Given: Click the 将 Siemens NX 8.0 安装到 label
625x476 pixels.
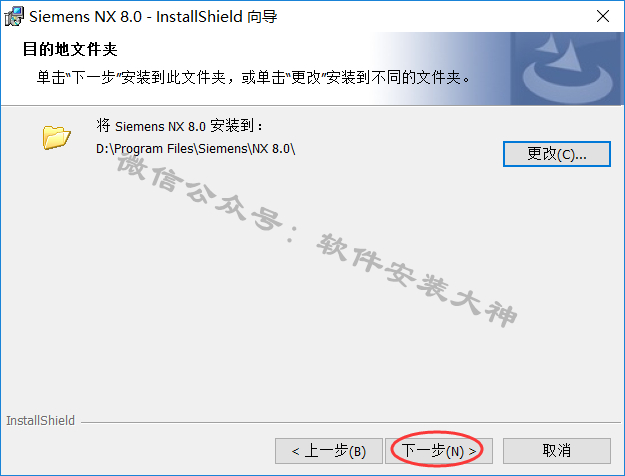Looking at the screenshot, I should 179,126.
